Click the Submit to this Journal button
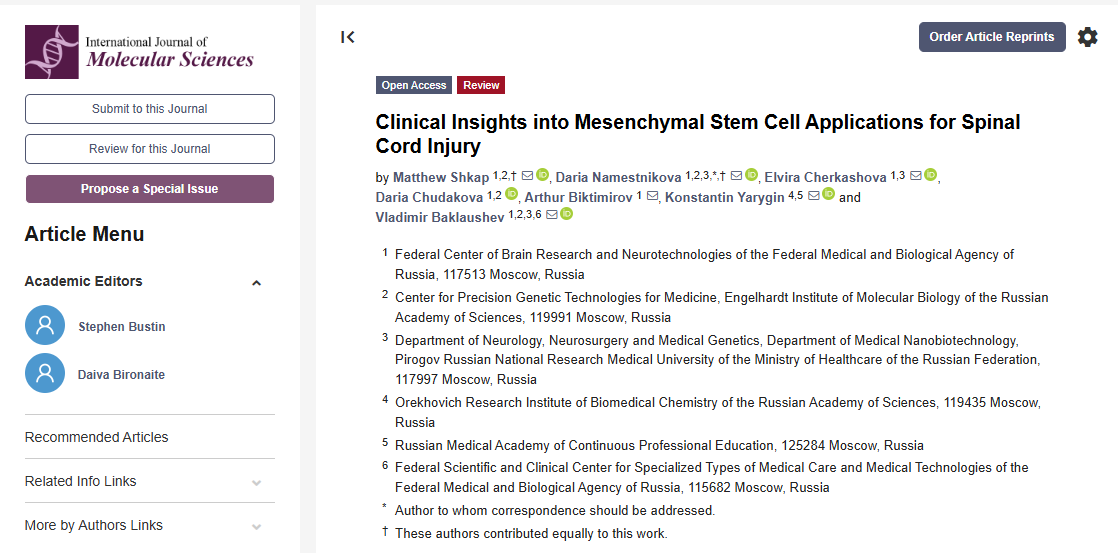This screenshot has width=1118, height=553. click(150, 109)
